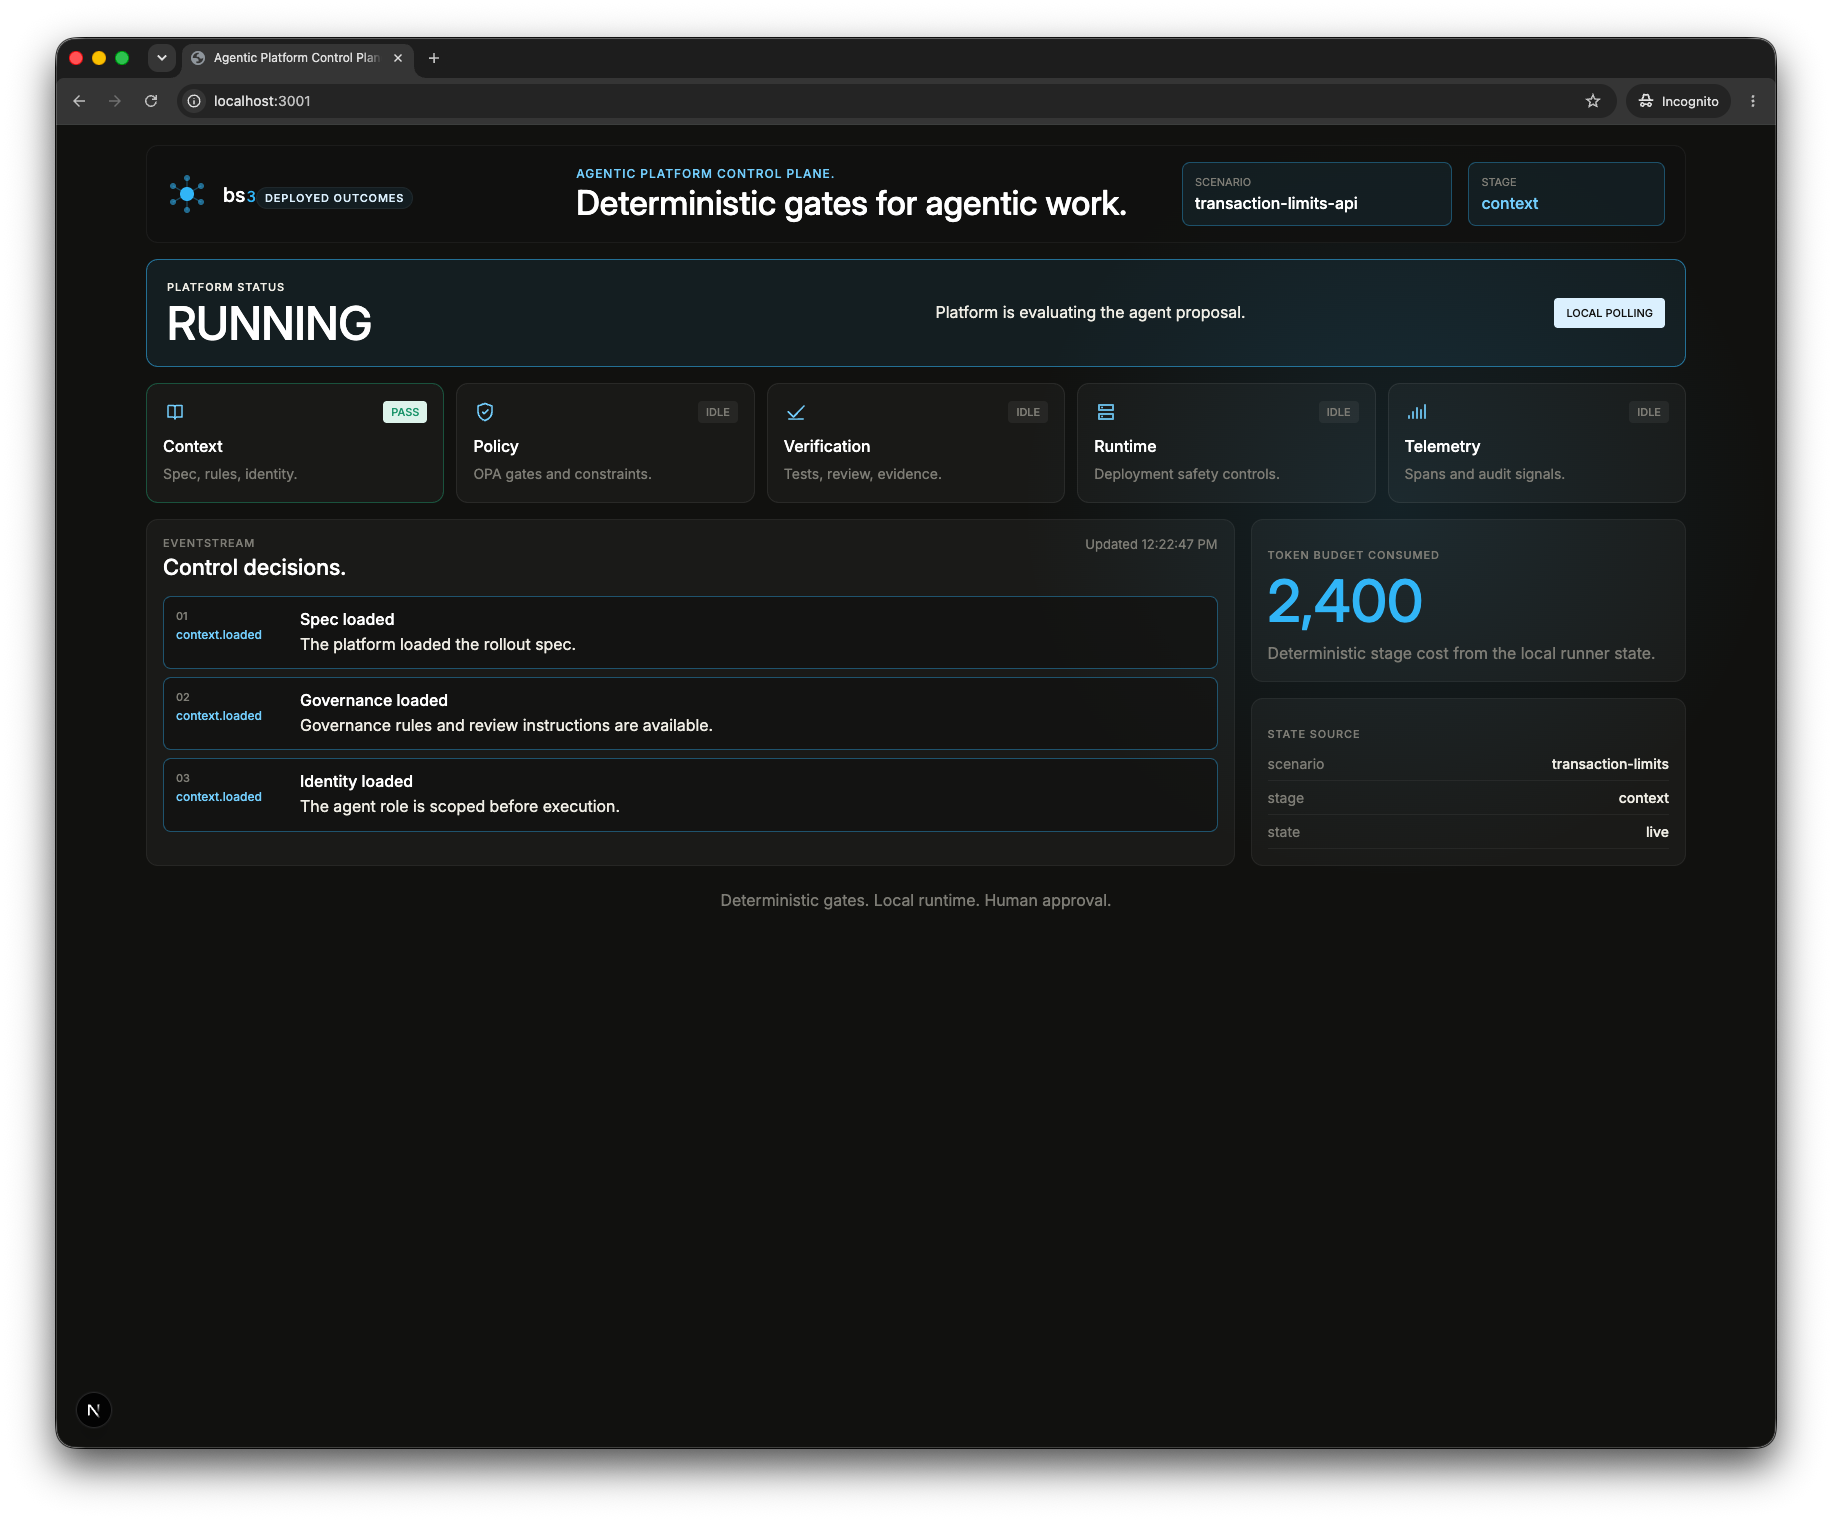The height and width of the screenshot is (1522, 1832).
Task: Click context.loaded tag under event 03
Action: tap(219, 797)
